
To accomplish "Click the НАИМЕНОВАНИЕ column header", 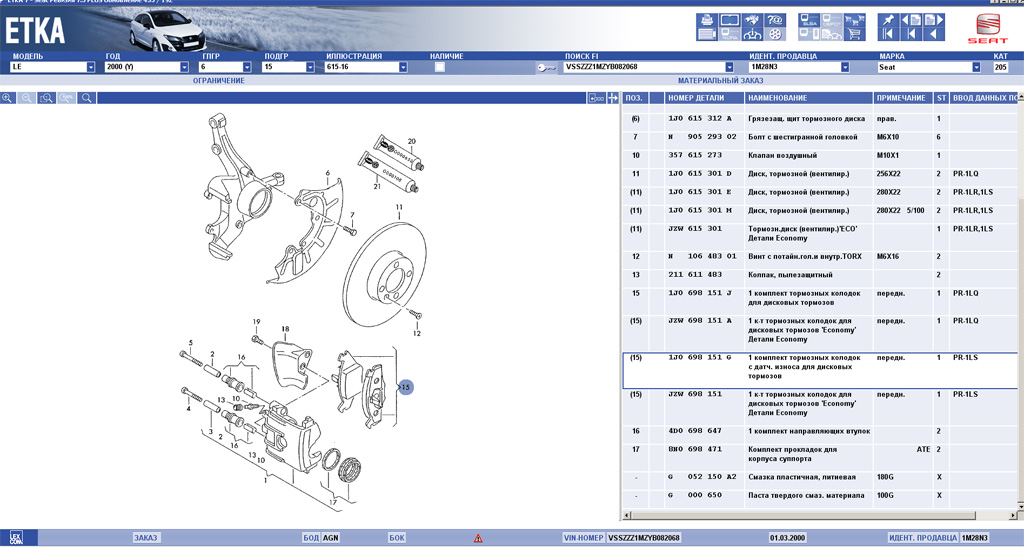I will (x=808, y=98).
